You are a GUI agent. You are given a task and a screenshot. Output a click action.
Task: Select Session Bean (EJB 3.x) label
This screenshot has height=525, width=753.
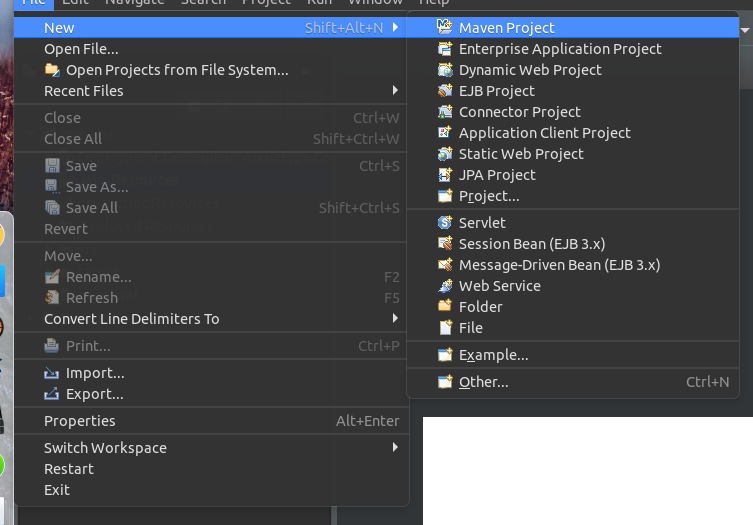pos(532,244)
